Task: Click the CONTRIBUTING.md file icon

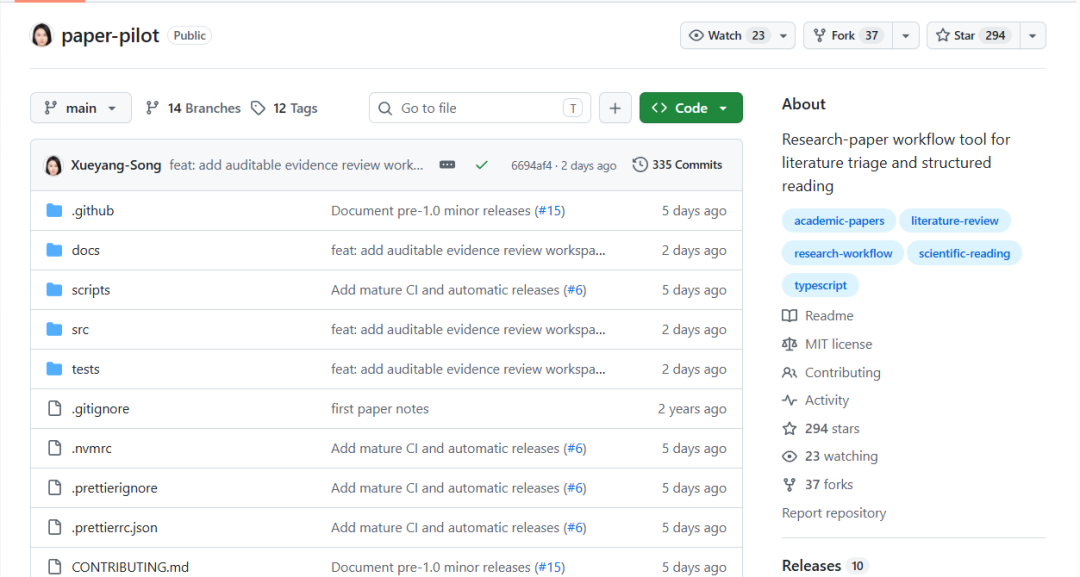Action: tap(54, 567)
